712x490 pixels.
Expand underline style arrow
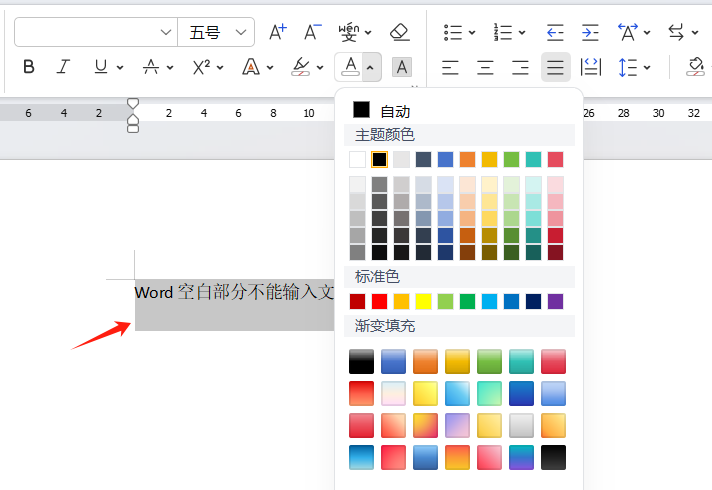click(x=120, y=68)
